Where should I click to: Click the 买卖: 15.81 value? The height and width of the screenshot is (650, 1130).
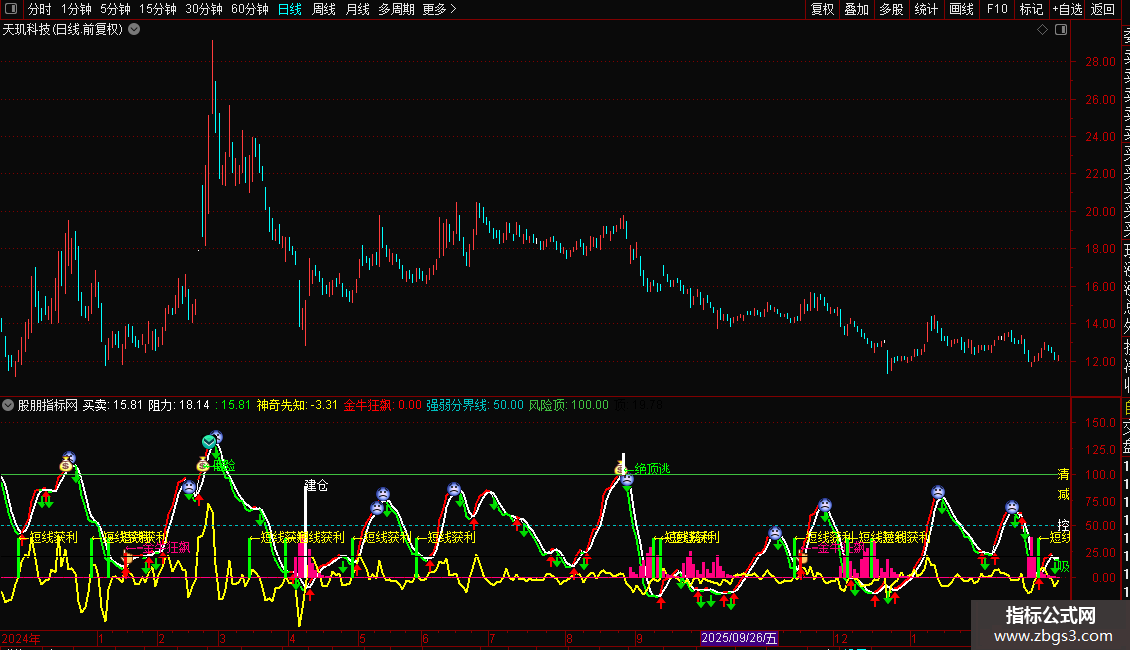(112, 405)
